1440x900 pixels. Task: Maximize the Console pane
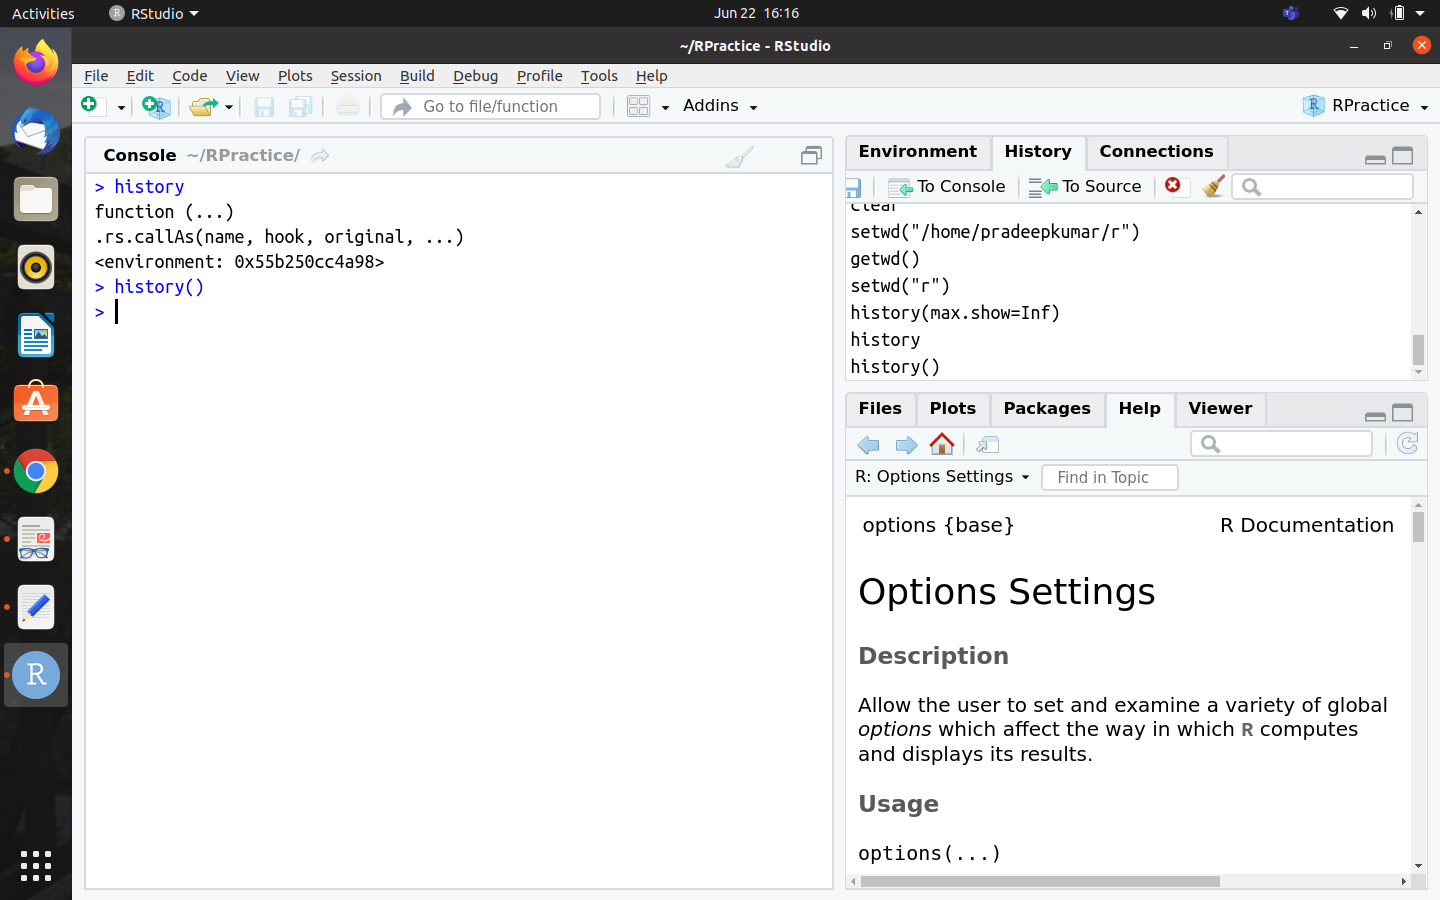[811, 156]
